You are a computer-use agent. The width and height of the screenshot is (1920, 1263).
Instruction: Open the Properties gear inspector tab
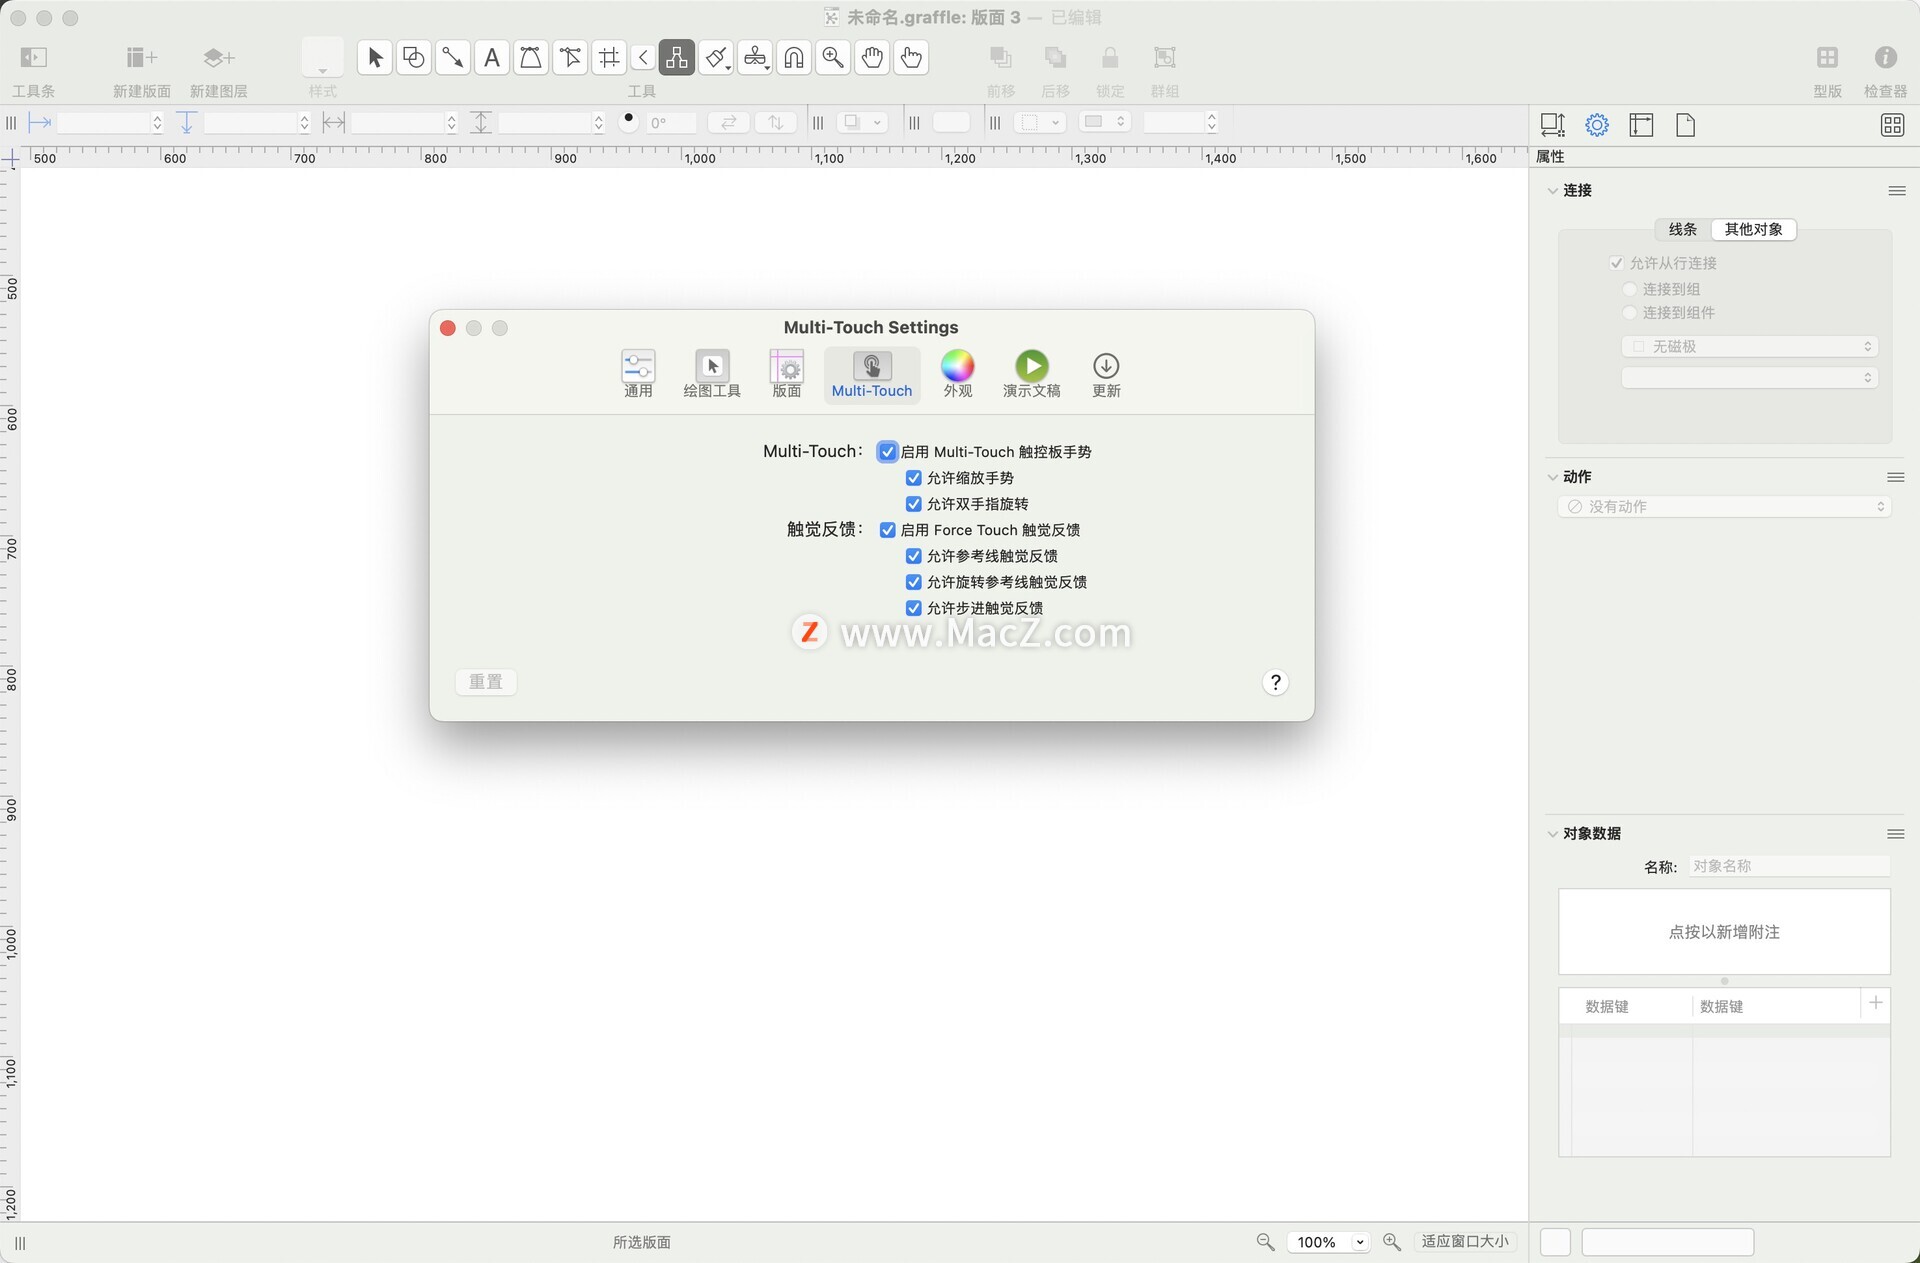[x=1597, y=125]
